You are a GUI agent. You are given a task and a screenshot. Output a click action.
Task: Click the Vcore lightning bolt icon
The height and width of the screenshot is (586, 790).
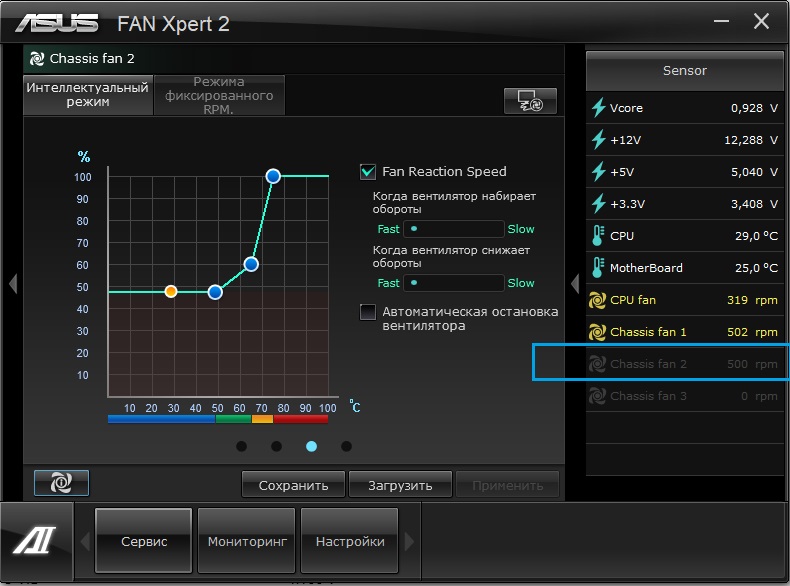[598, 108]
